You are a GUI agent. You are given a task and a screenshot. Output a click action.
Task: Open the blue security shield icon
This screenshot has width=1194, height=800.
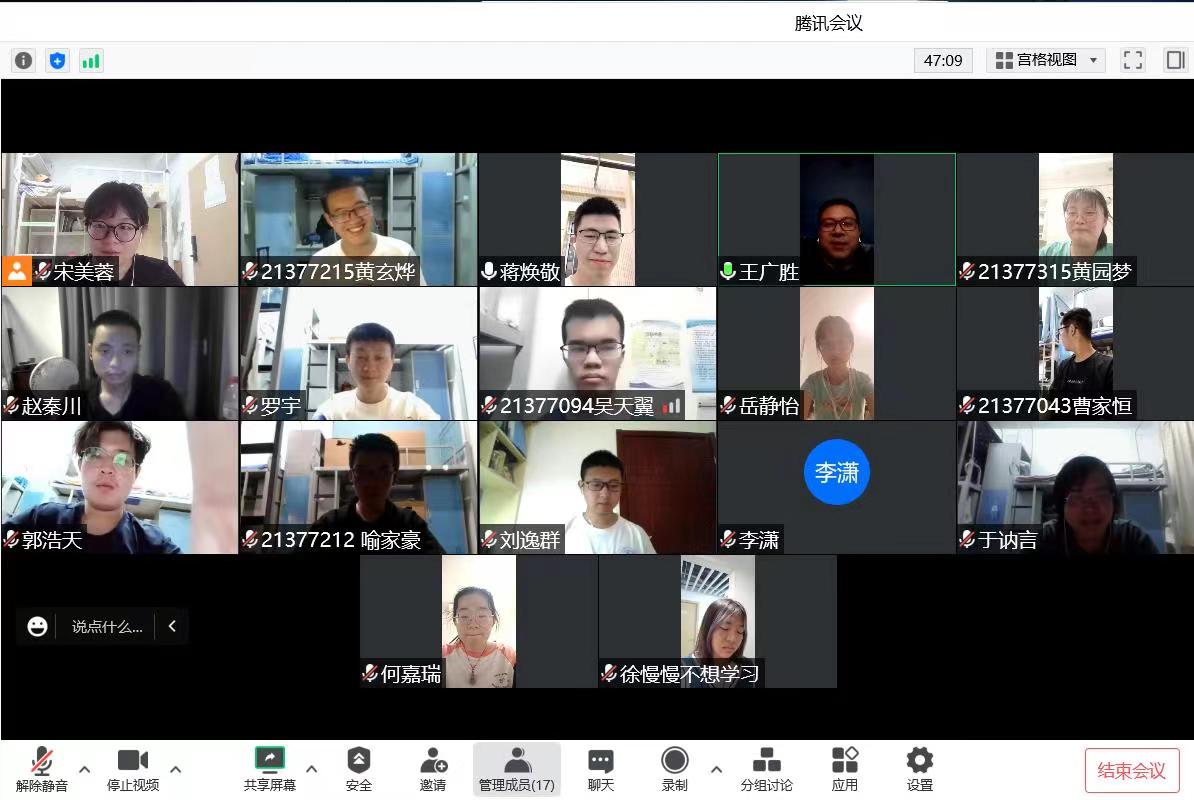pos(57,61)
